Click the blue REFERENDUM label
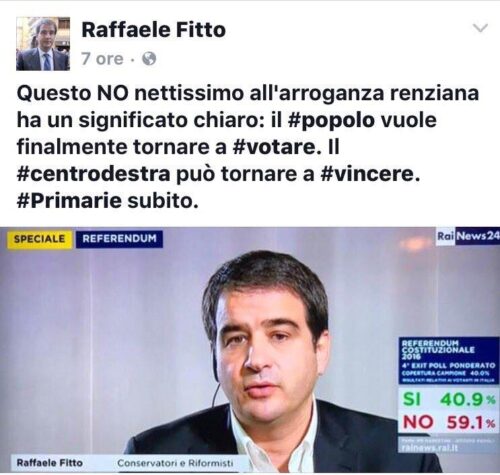The image size is (500, 475). tap(119, 239)
